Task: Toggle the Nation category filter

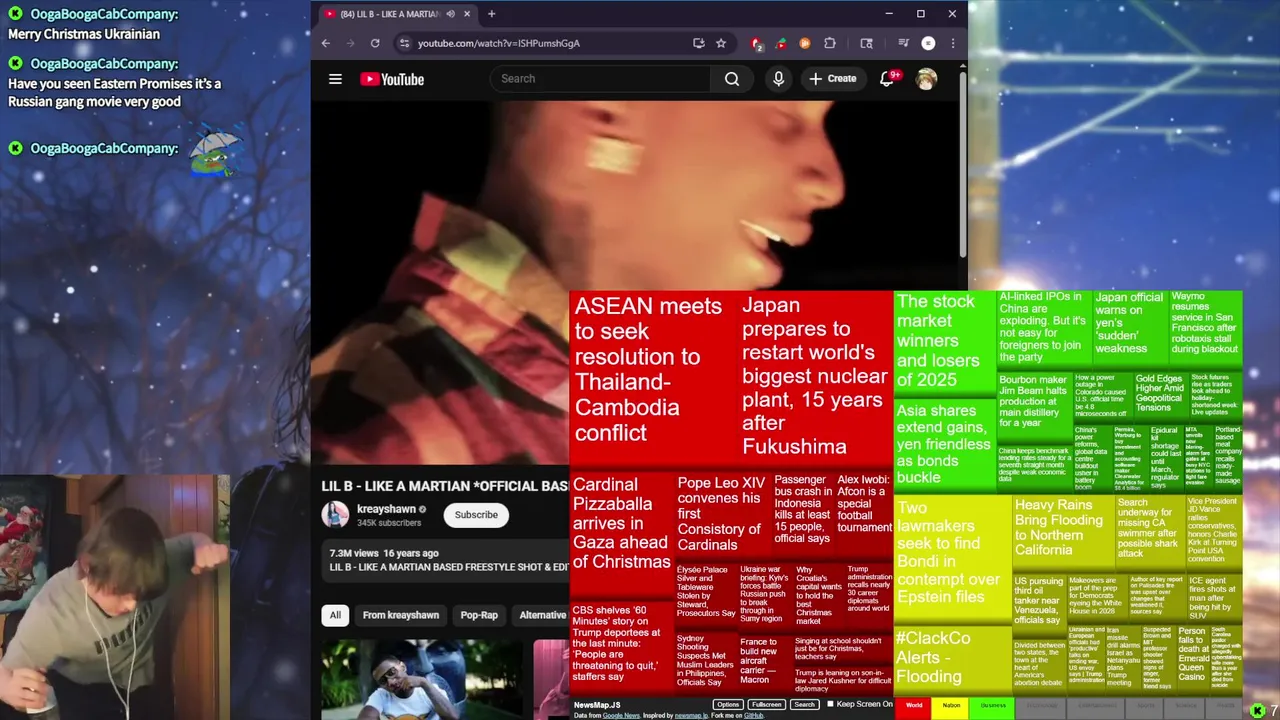Action: [x=951, y=706]
